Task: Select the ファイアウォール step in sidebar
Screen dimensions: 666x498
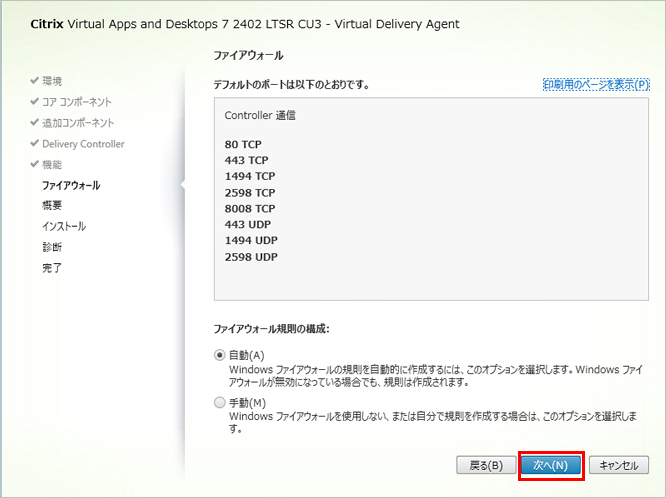Action: [71, 185]
